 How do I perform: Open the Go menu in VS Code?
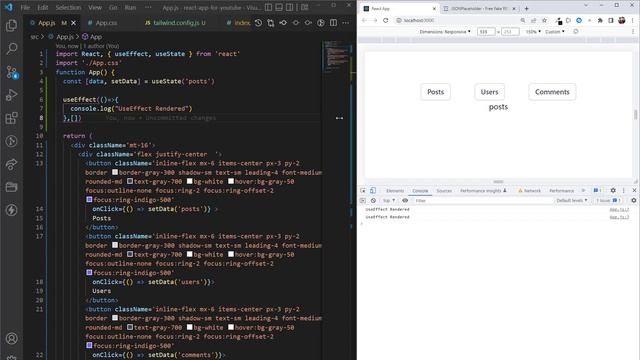click(x=113, y=7)
